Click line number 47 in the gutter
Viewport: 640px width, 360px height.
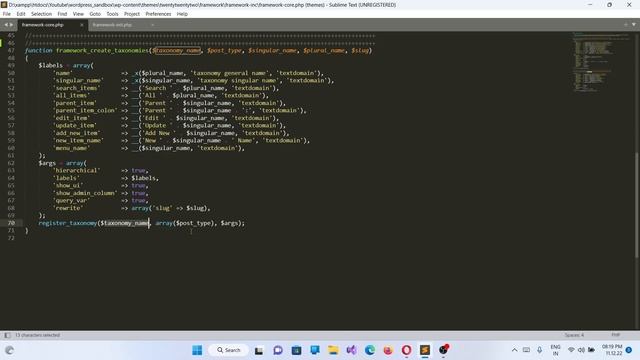11,51
